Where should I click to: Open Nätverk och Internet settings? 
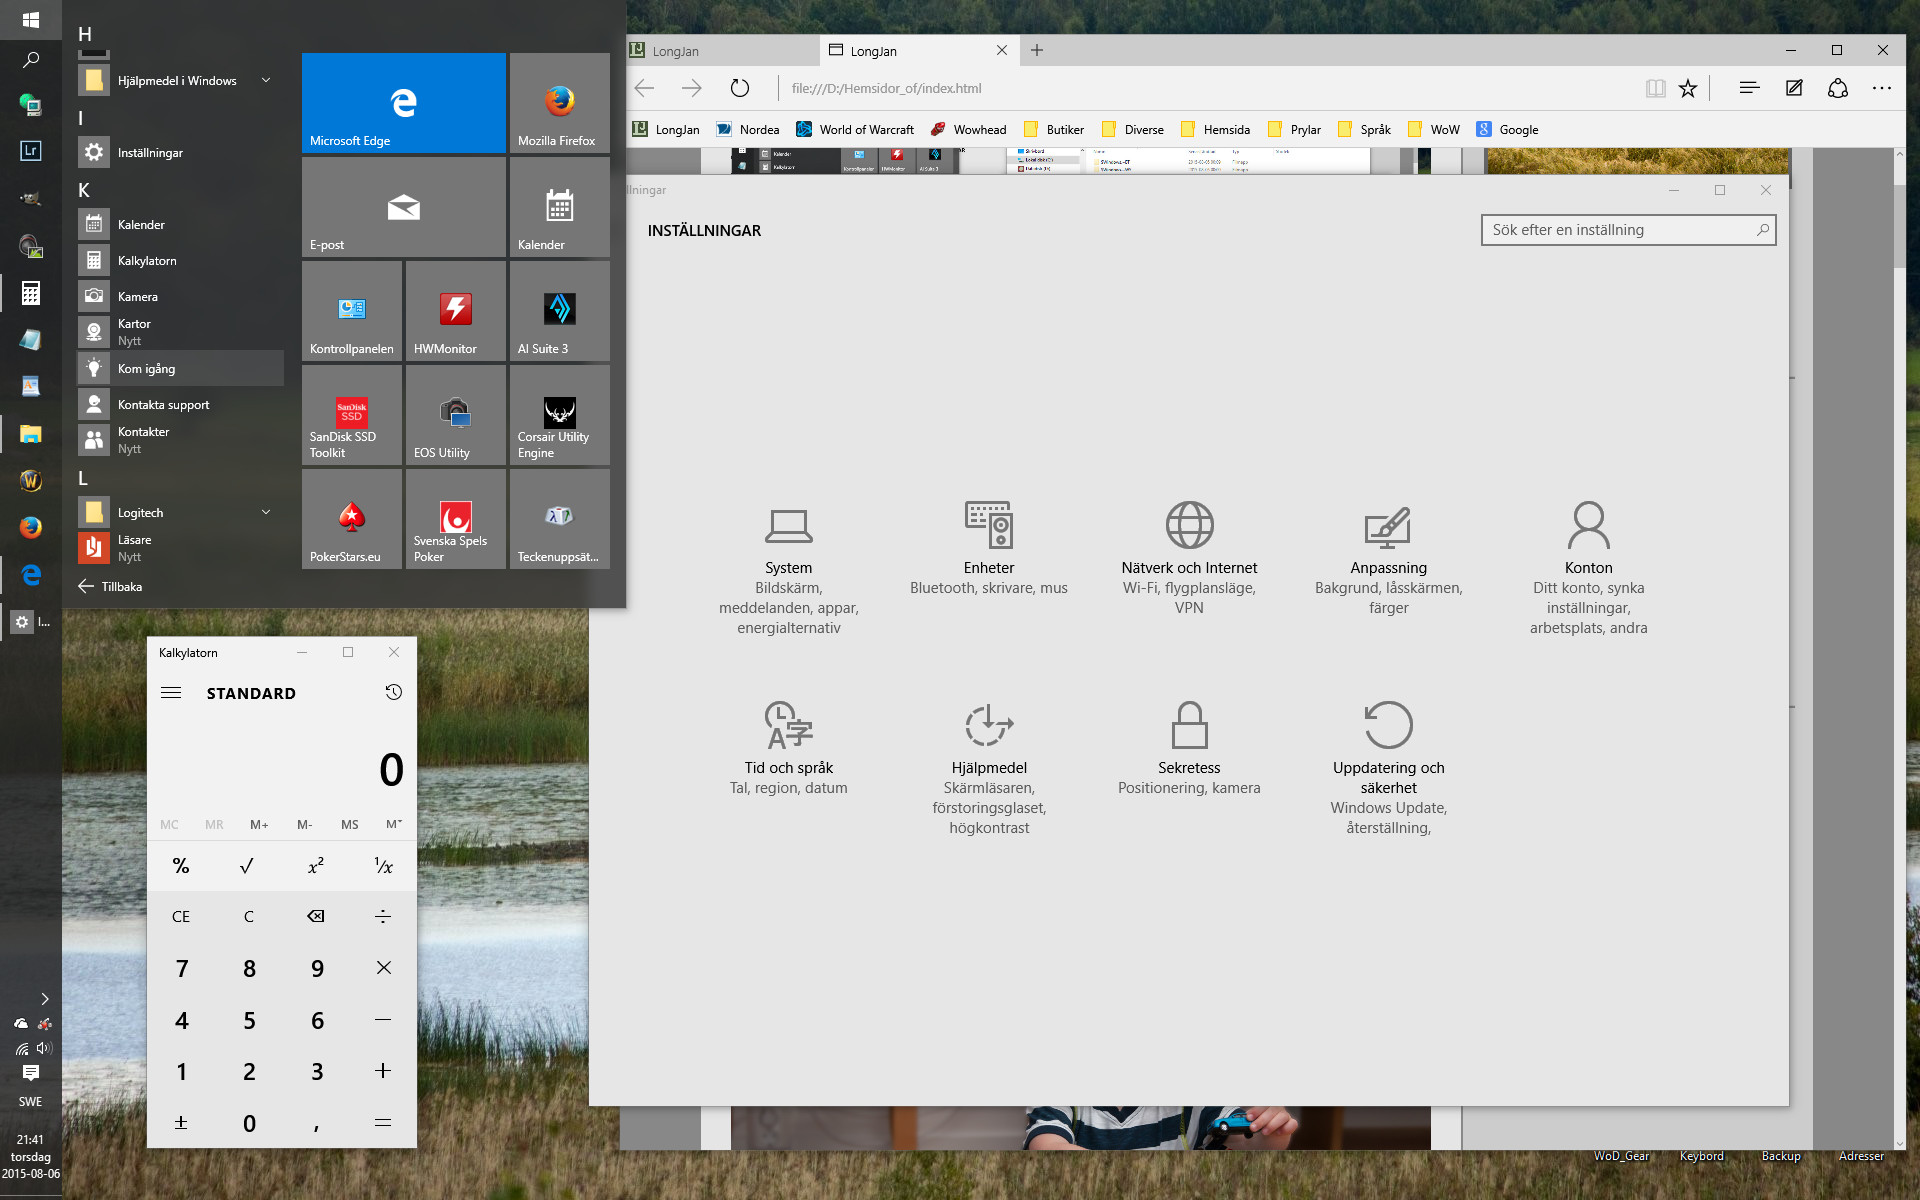1189,558
